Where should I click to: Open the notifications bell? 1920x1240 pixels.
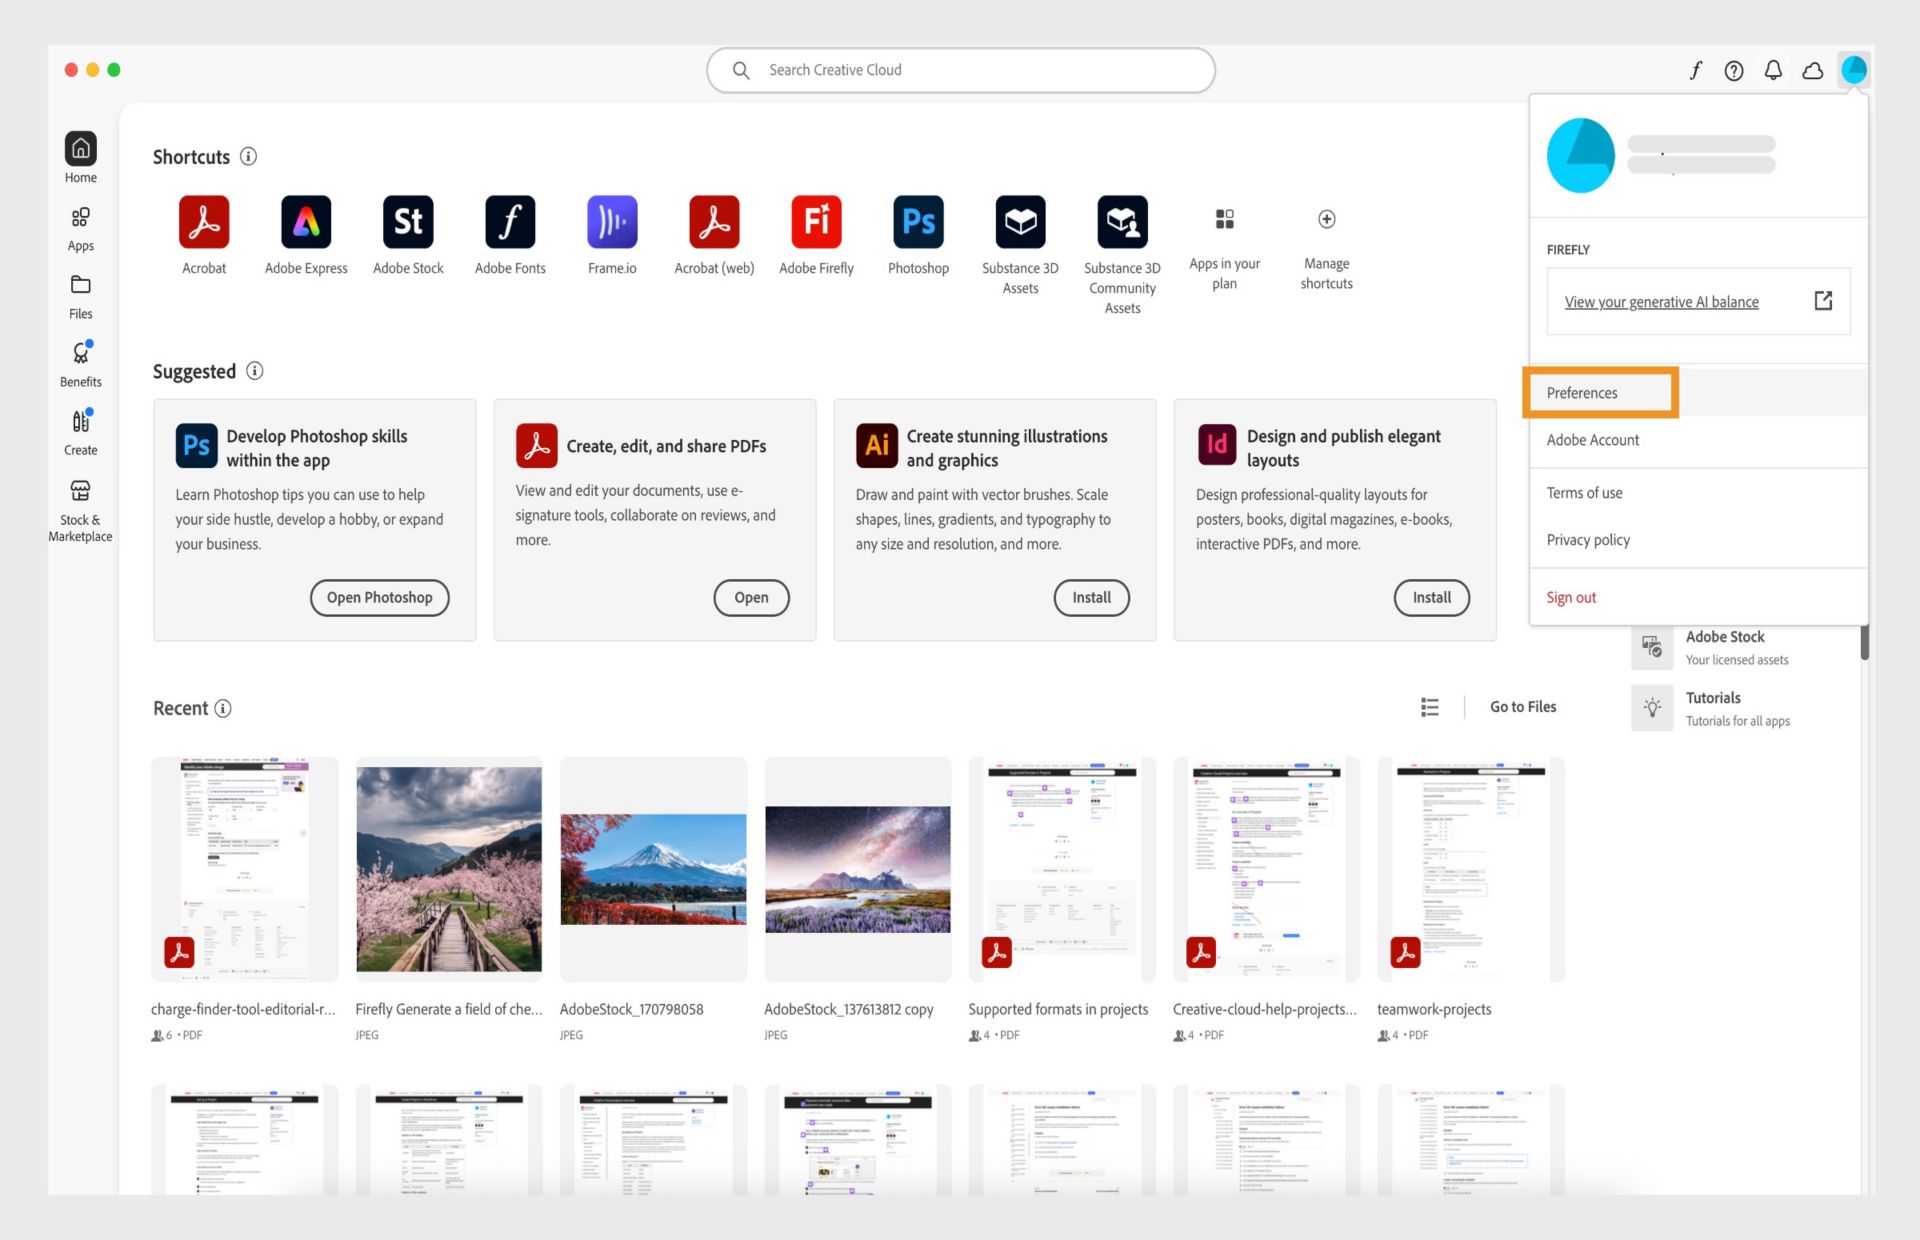(1773, 70)
